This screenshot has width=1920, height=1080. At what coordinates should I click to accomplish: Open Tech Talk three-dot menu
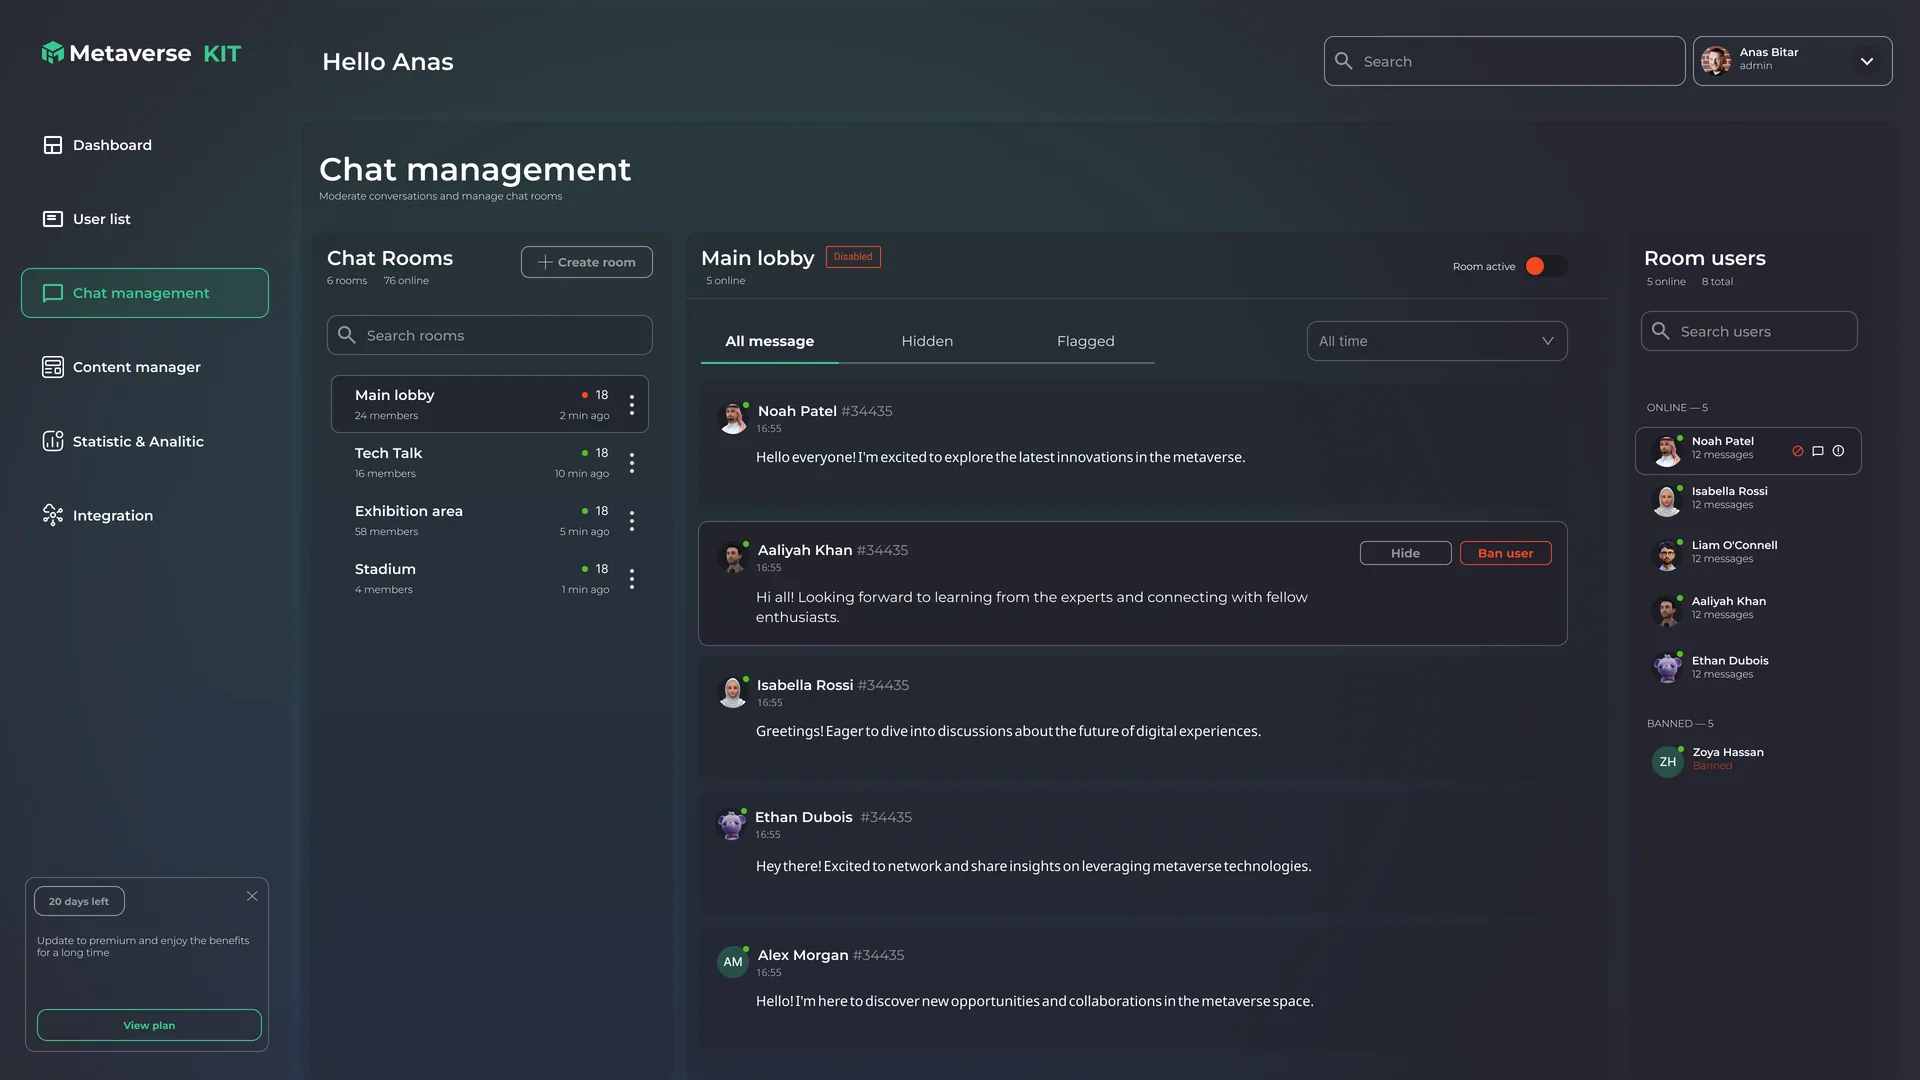tap(632, 463)
